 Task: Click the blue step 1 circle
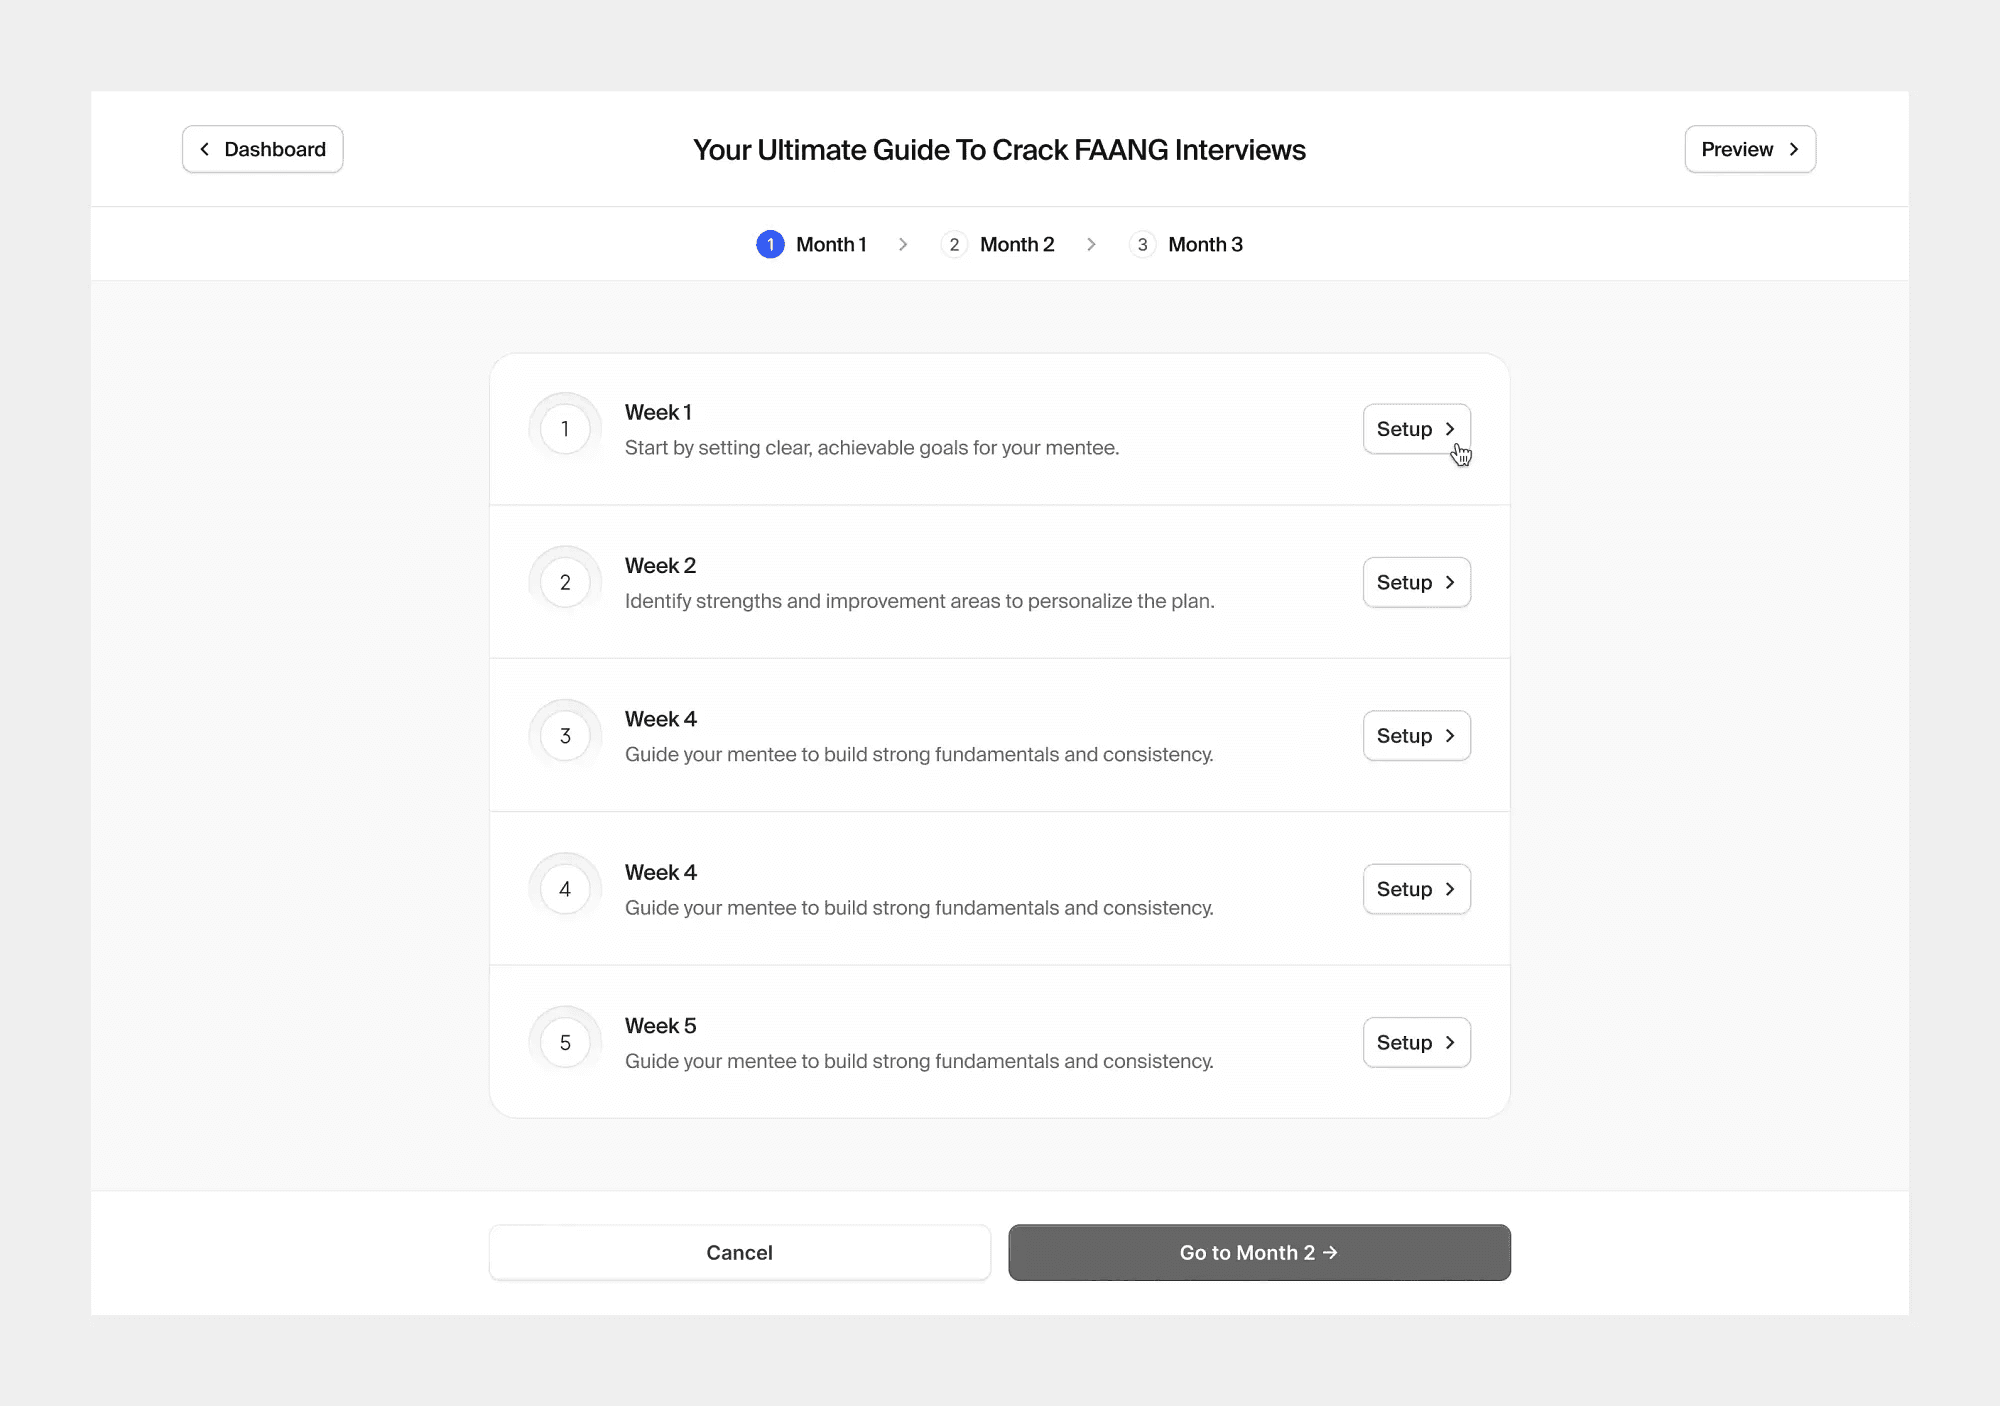click(x=770, y=244)
